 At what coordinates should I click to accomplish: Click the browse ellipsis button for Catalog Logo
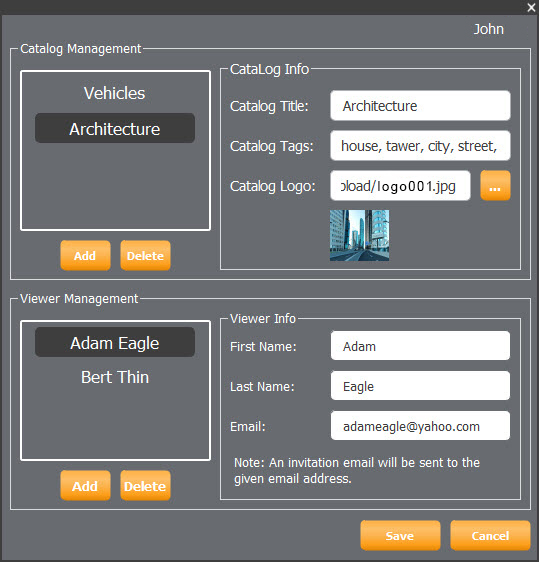(x=495, y=185)
